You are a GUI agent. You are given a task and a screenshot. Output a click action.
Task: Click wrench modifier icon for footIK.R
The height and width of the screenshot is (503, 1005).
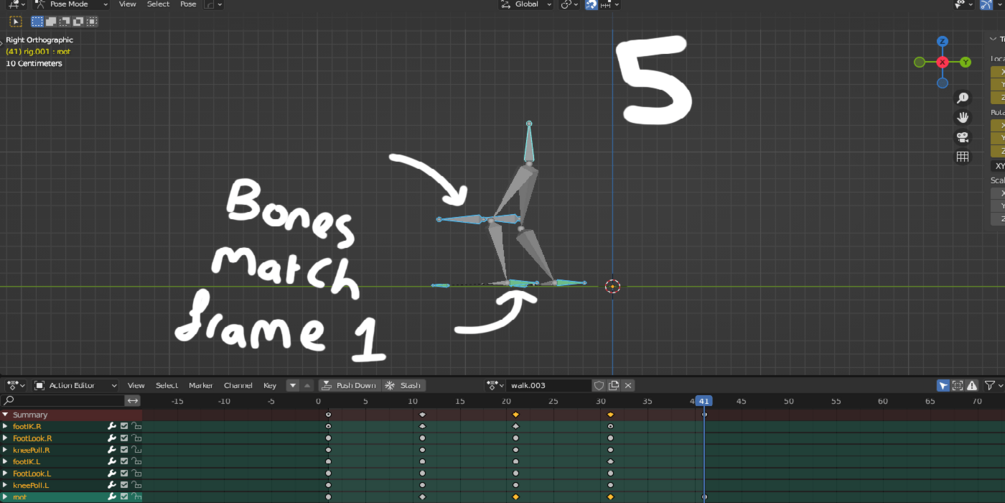[x=112, y=426]
